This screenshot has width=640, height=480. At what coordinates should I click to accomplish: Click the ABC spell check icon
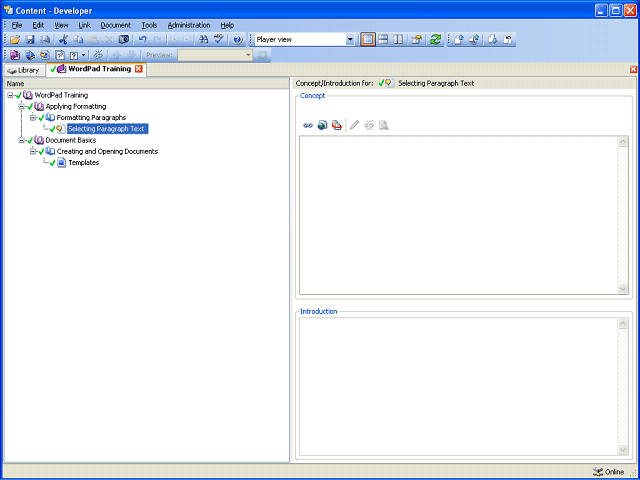click(x=219, y=40)
